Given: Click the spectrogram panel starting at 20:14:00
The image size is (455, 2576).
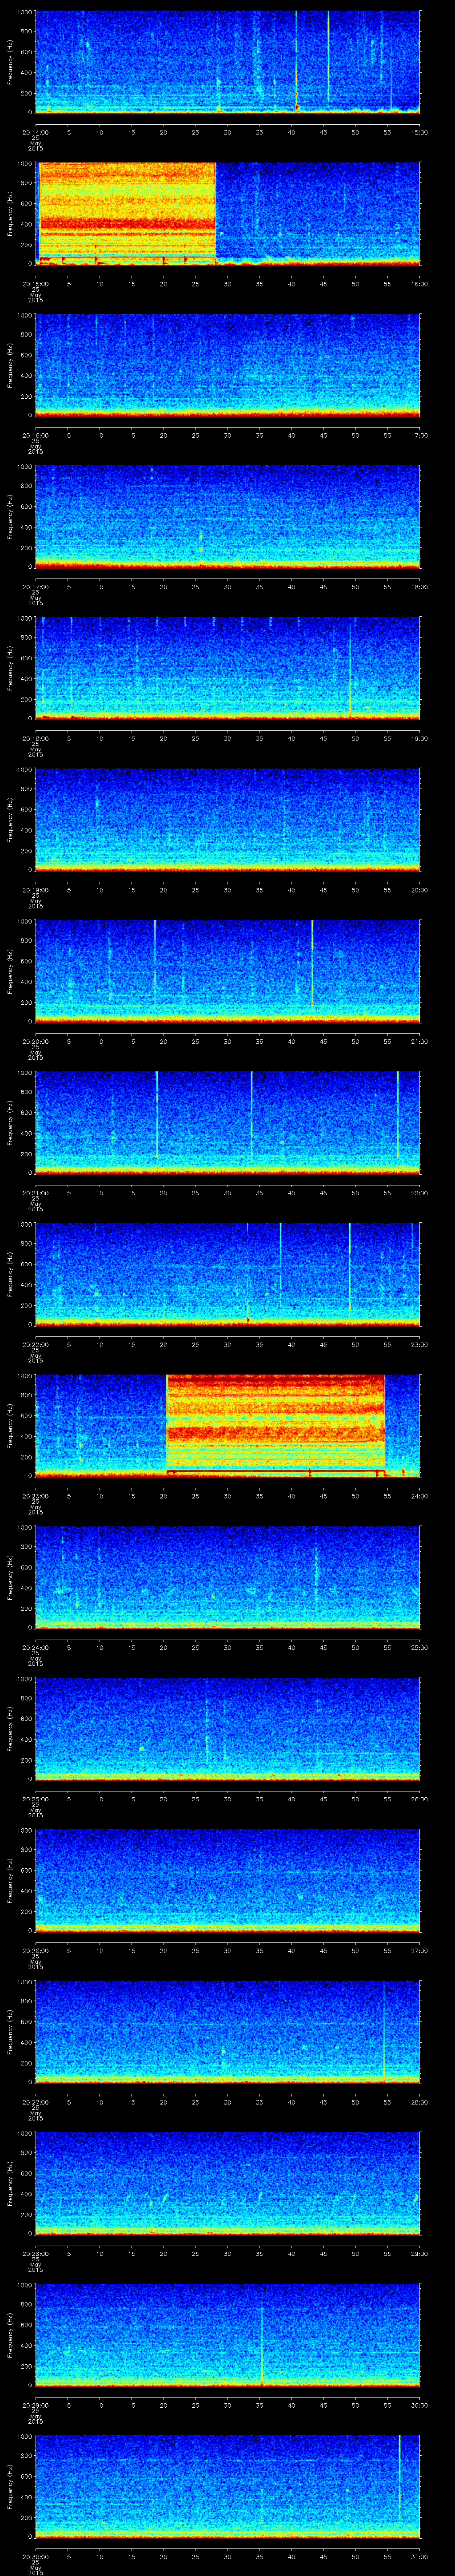Looking at the screenshot, I should tap(228, 62).
